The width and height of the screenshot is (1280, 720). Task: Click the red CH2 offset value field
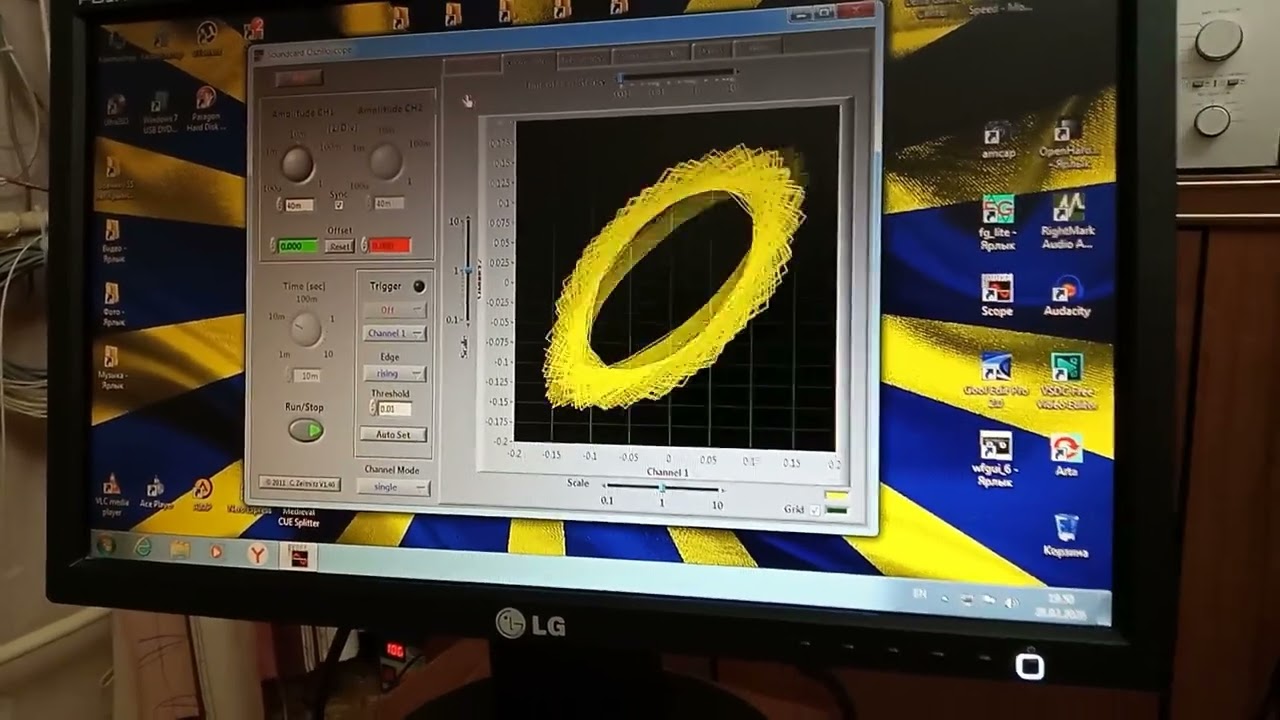(x=389, y=245)
